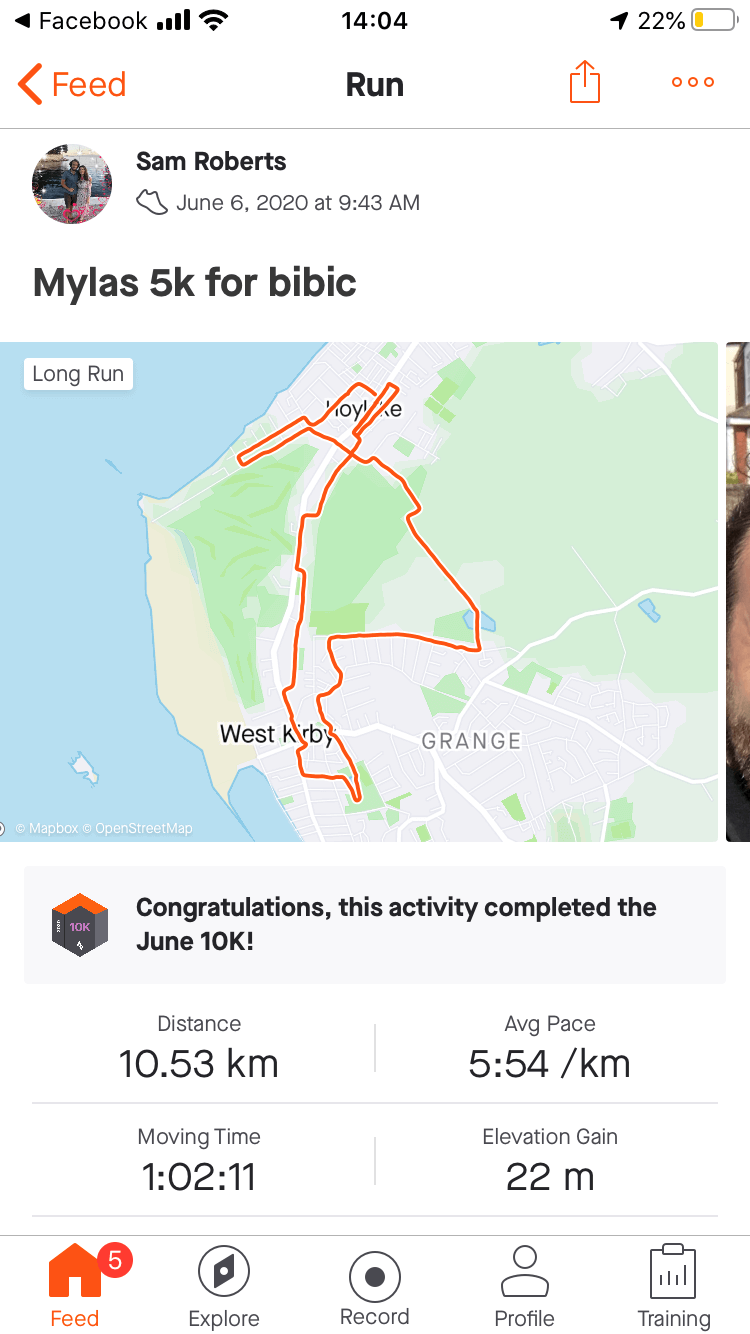This screenshot has height=1334, width=750.
Task: Open the Explore tab
Action: click(x=224, y=1285)
